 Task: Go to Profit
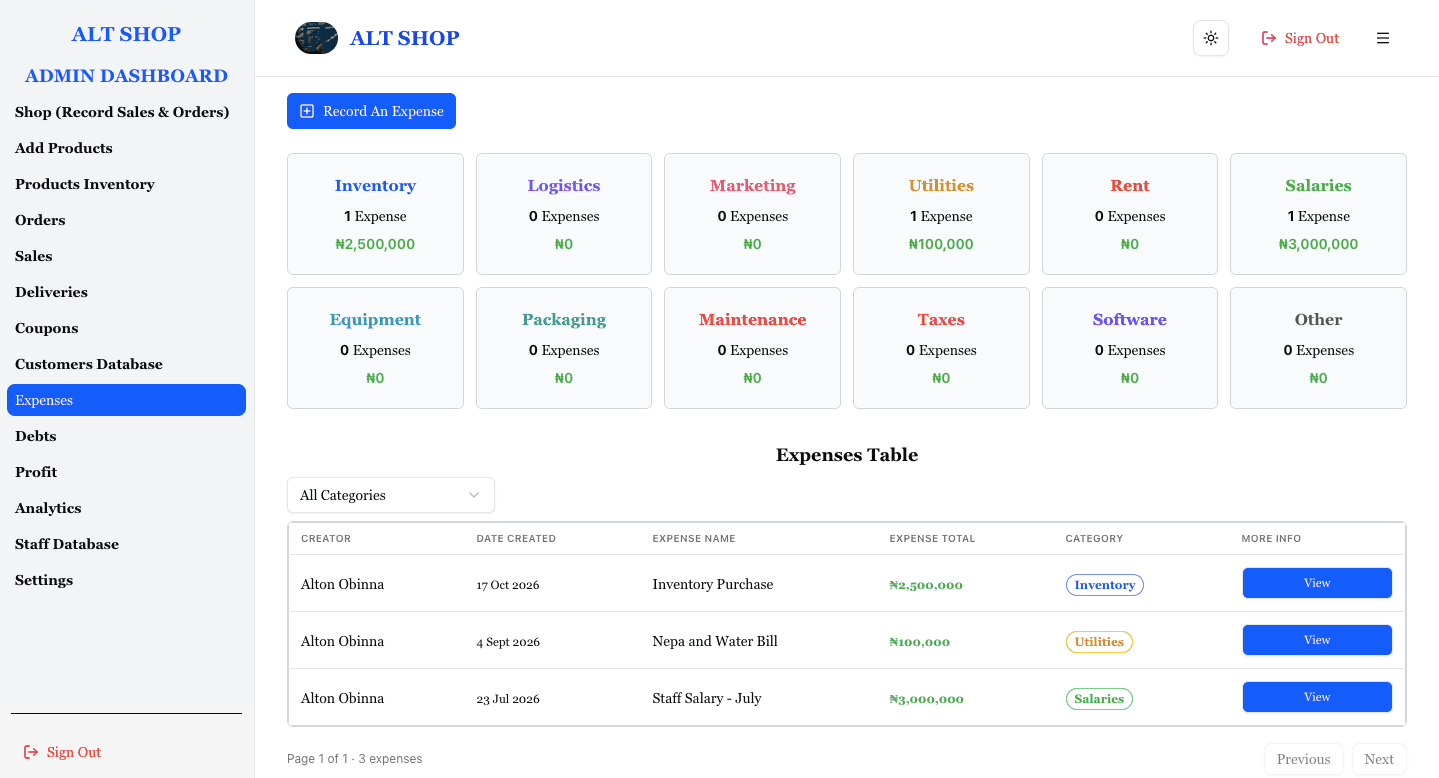pos(36,472)
